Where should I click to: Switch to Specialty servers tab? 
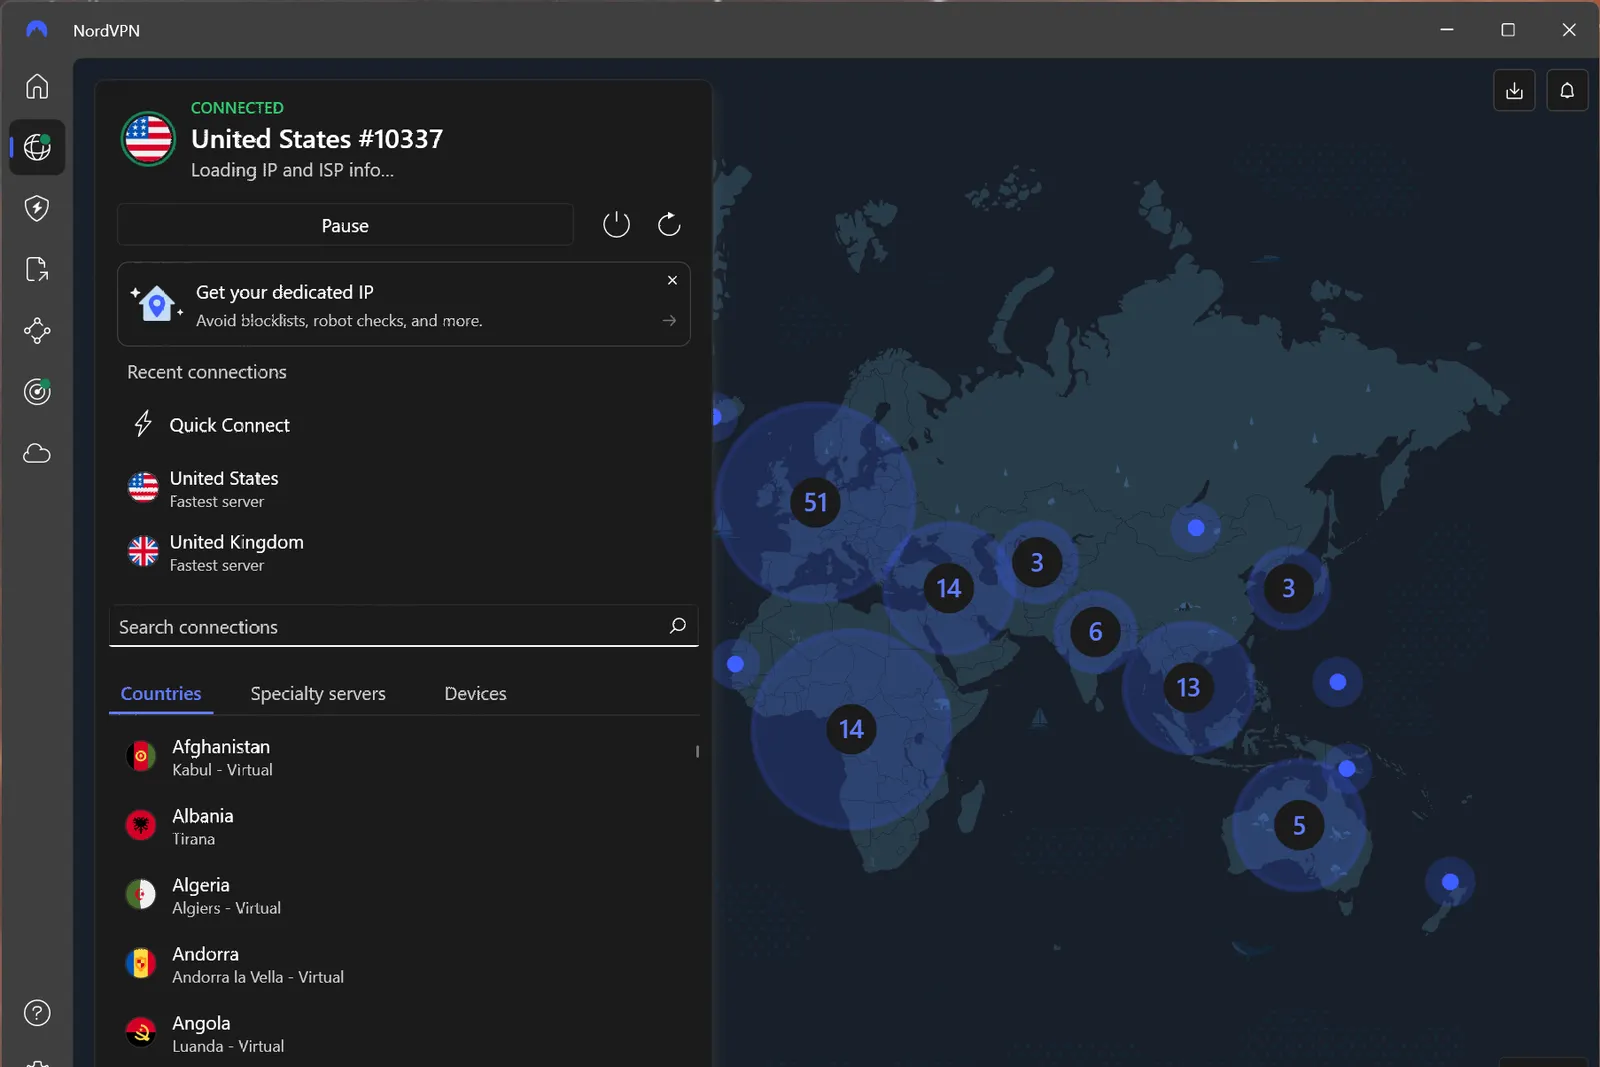coord(318,694)
